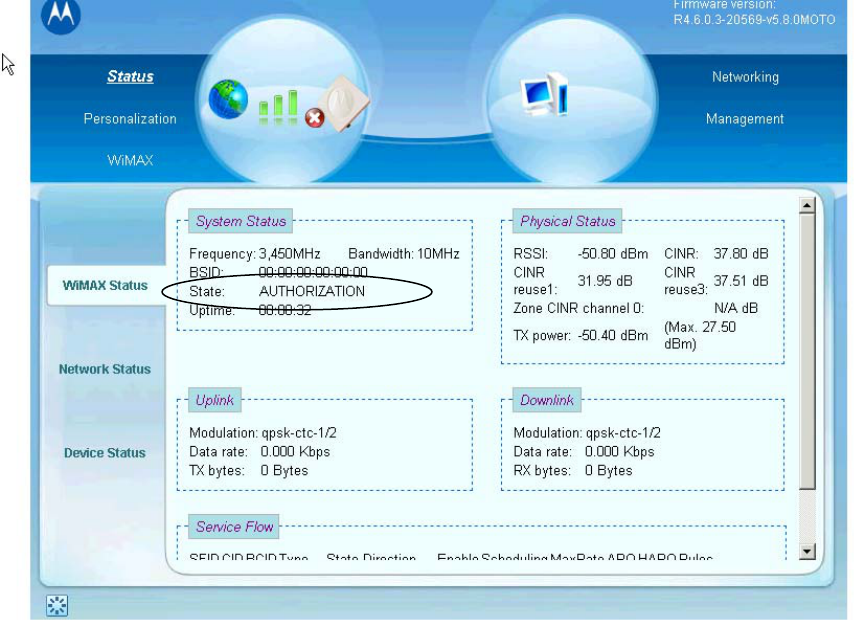Click the scrollbar up arrow
864x626 pixels.
click(807, 206)
